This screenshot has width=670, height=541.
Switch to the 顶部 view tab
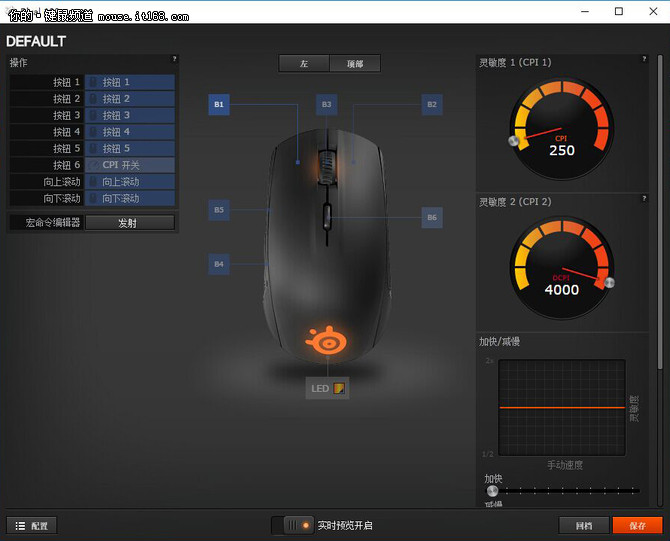355,64
